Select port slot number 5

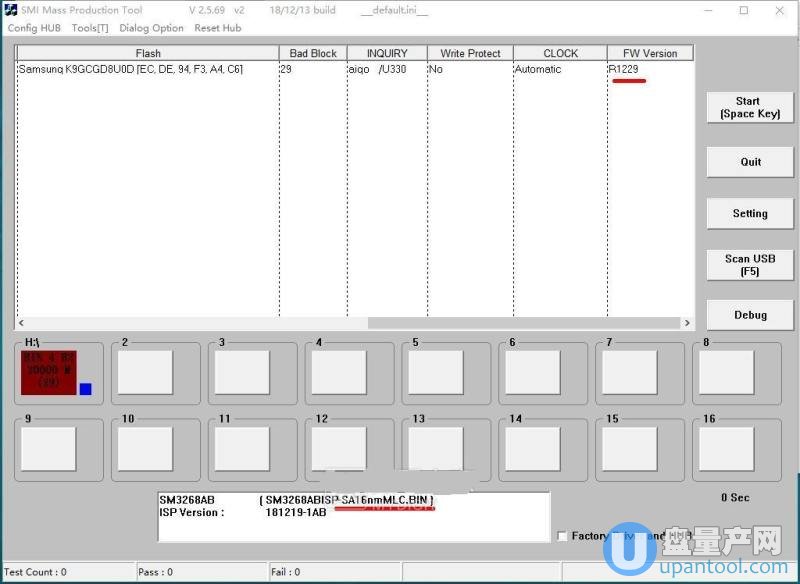pyautogui.click(x=436, y=372)
